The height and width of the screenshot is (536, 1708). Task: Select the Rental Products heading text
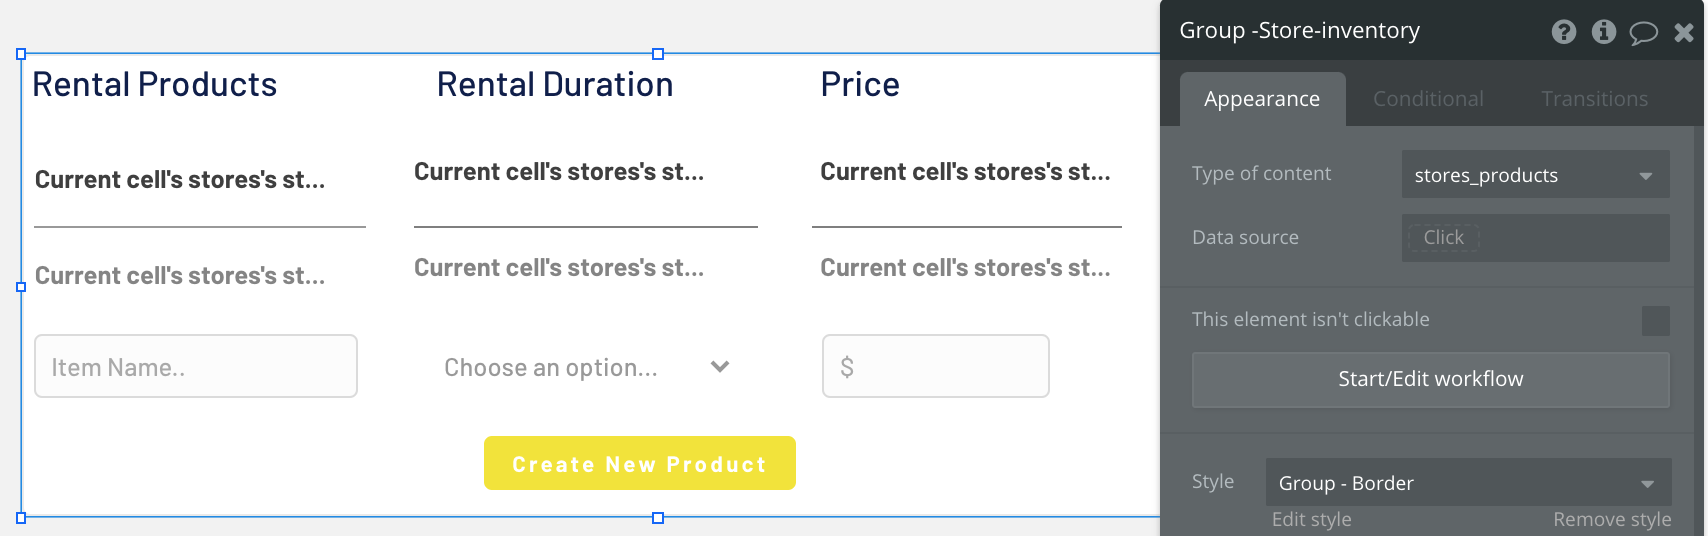[155, 85]
